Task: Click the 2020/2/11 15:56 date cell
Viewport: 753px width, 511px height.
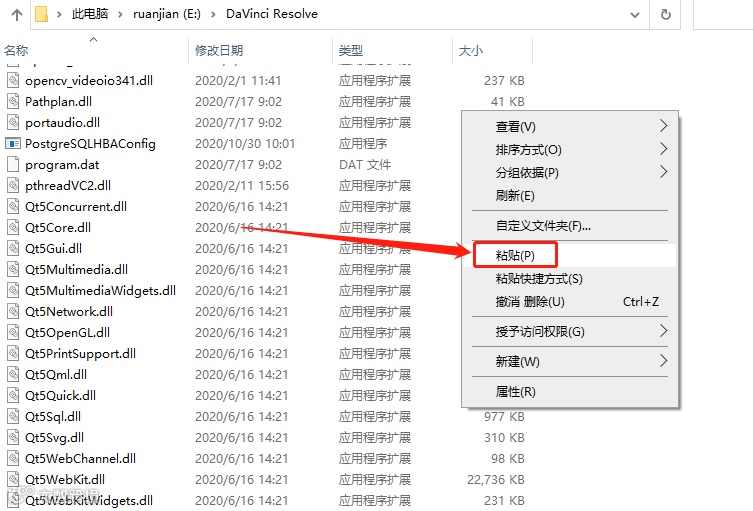Action: point(242,185)
